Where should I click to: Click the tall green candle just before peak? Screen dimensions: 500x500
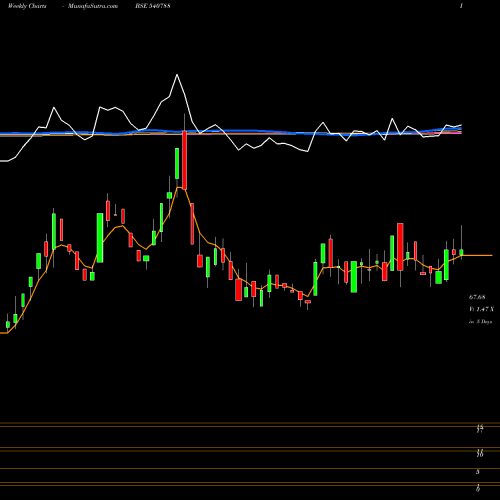[x=177, y=164]
